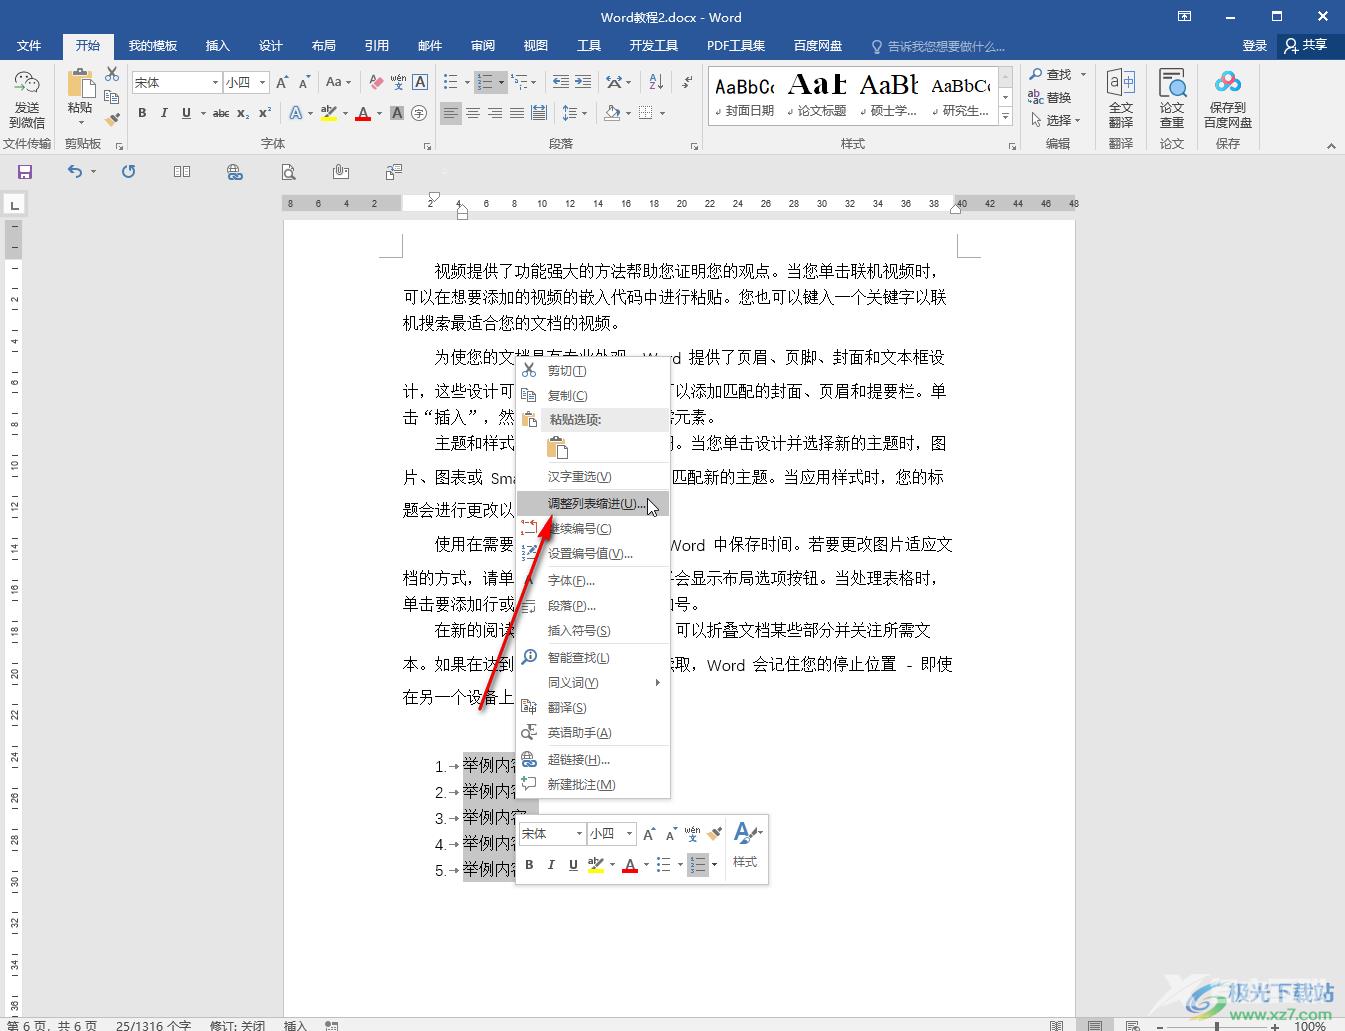Click the superscript icon in ribbon
Screen dimensions: 1345x1031
[265, 113]
